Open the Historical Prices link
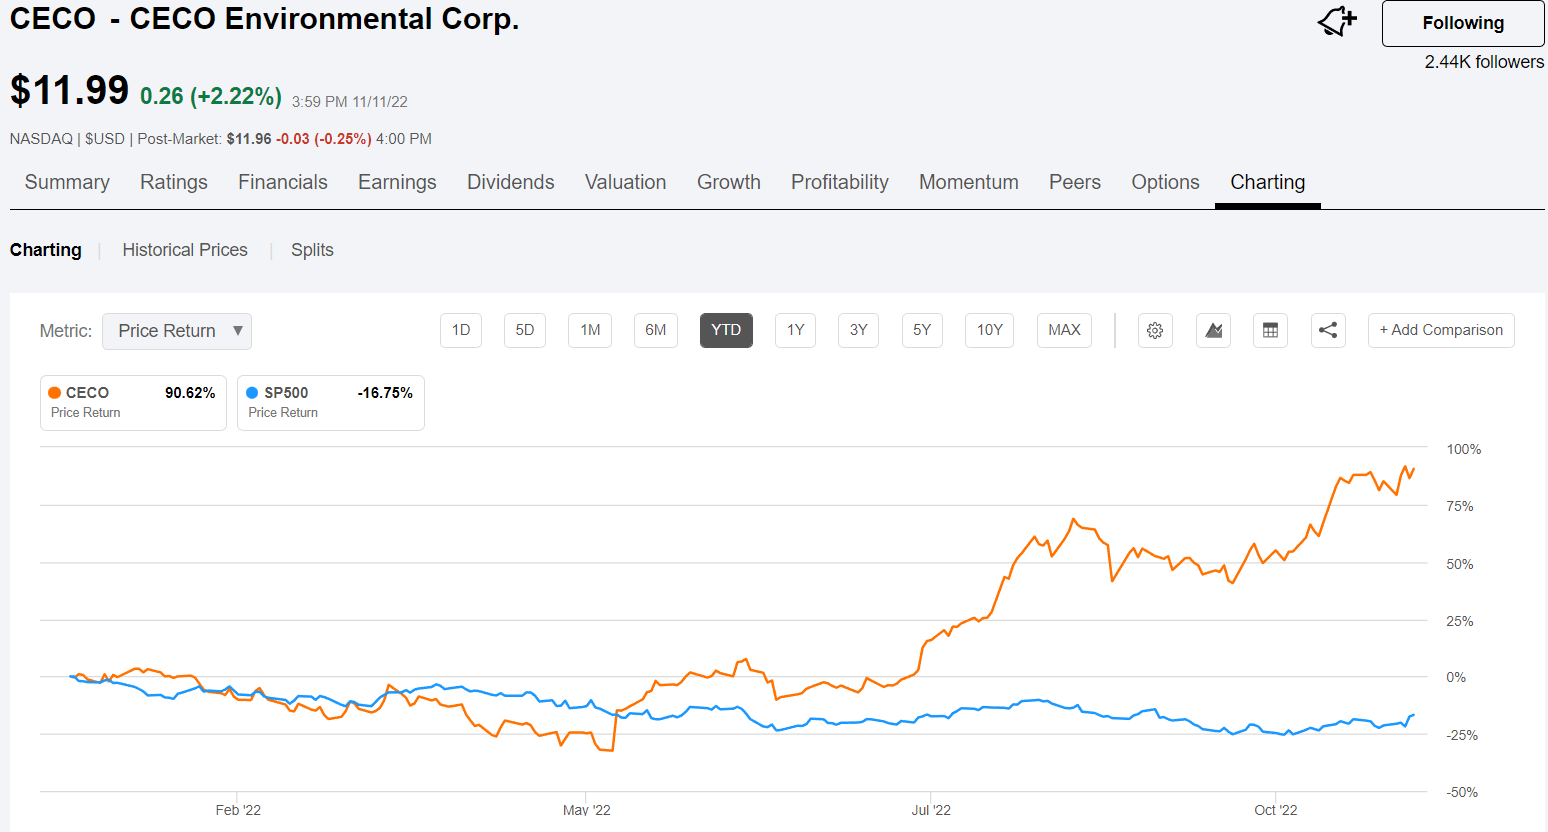The height and width of the screenshot is (832, 1548). tap(185, 250)
